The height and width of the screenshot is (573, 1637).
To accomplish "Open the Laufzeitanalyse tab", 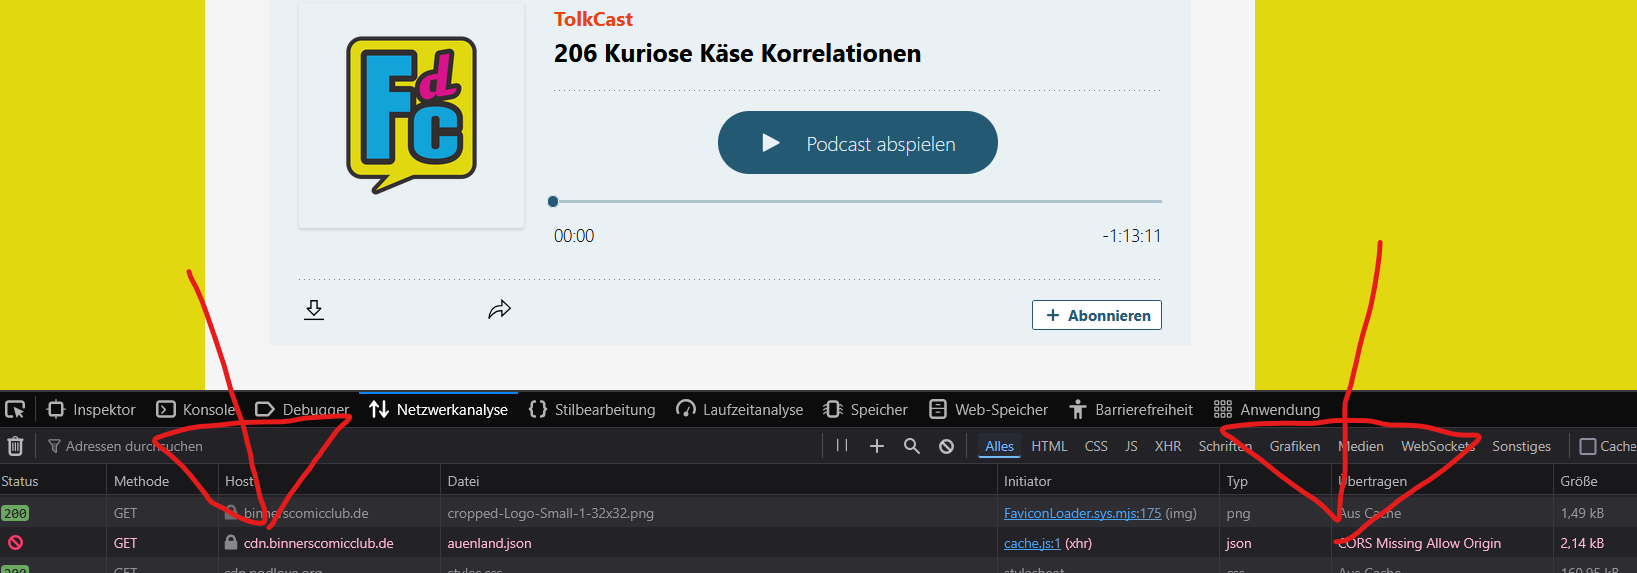I will point(740,409).
